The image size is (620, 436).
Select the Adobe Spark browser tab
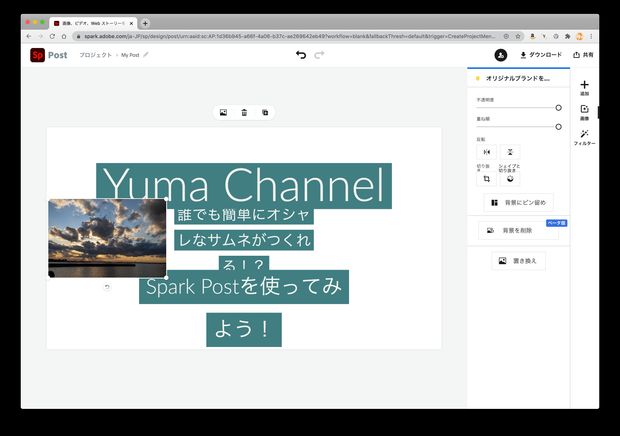(93, 23)
